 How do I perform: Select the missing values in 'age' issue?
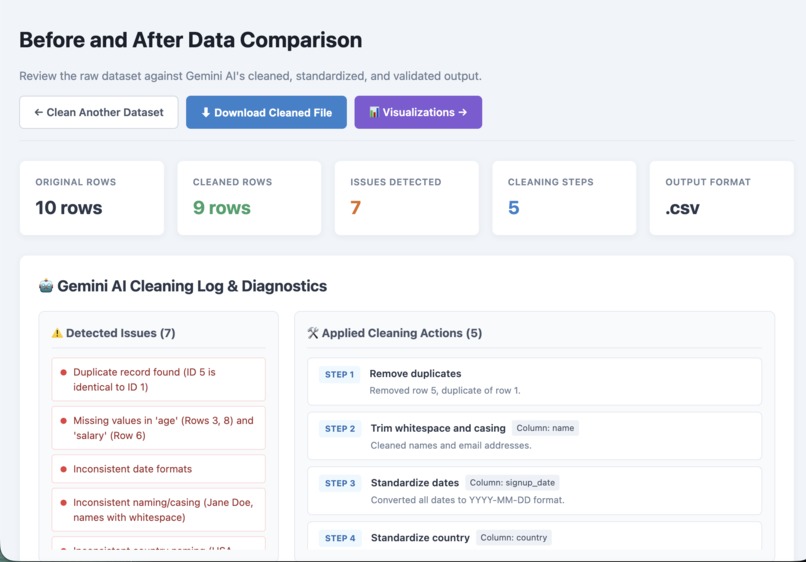(158, 428)
